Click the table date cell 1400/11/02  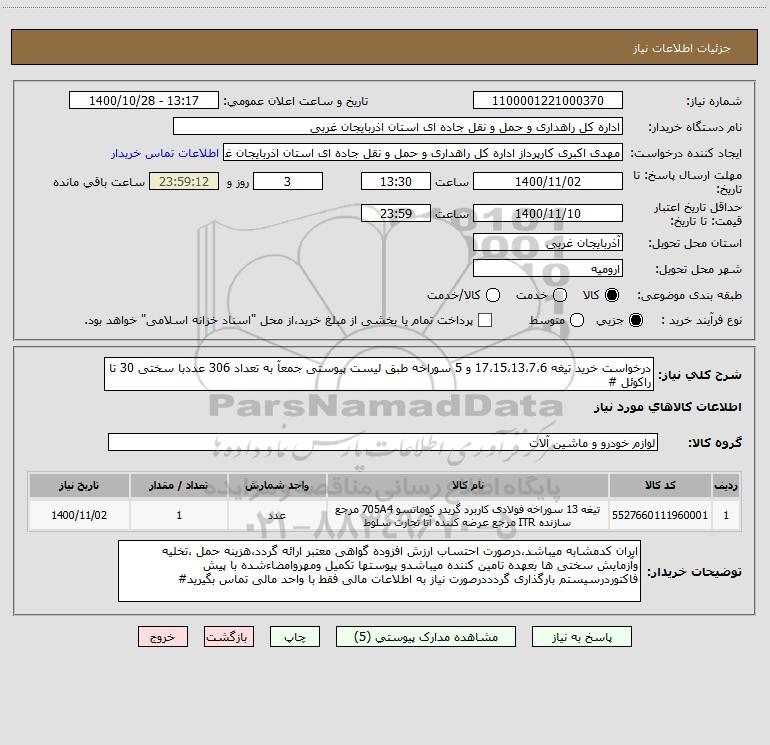click(79, 515)
